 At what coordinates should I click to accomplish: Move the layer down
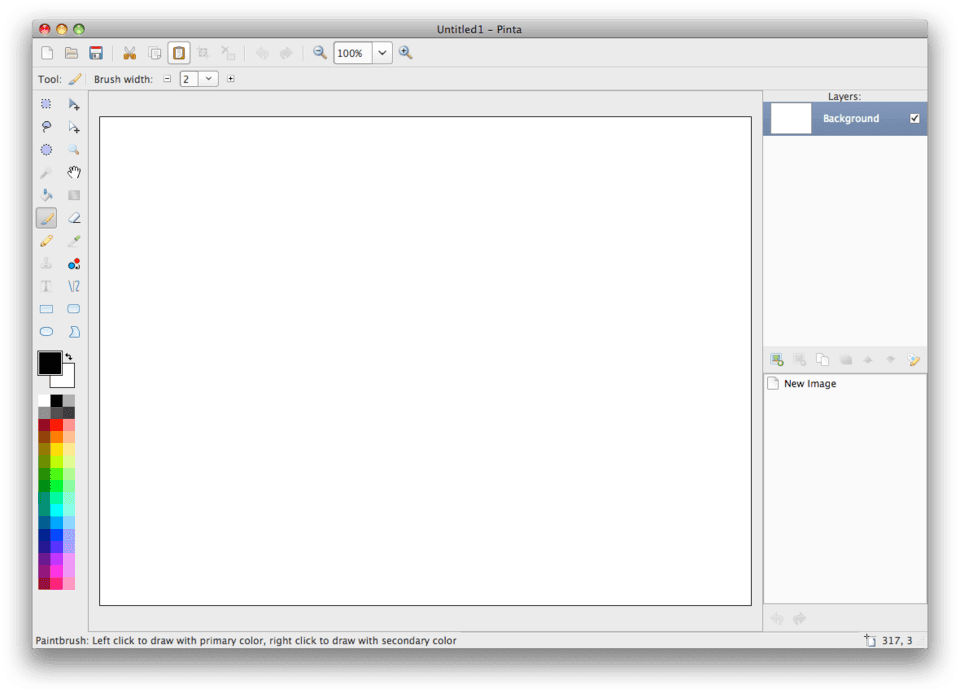coord(891,360)
